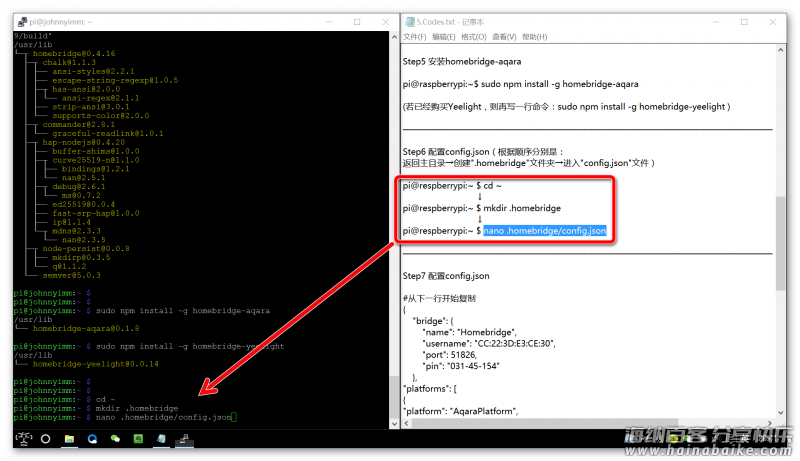Minimize the PuTTY terminal window
The height and width of the screenshot is (461, 800).
pyautogui.click(x=329, y=22)
